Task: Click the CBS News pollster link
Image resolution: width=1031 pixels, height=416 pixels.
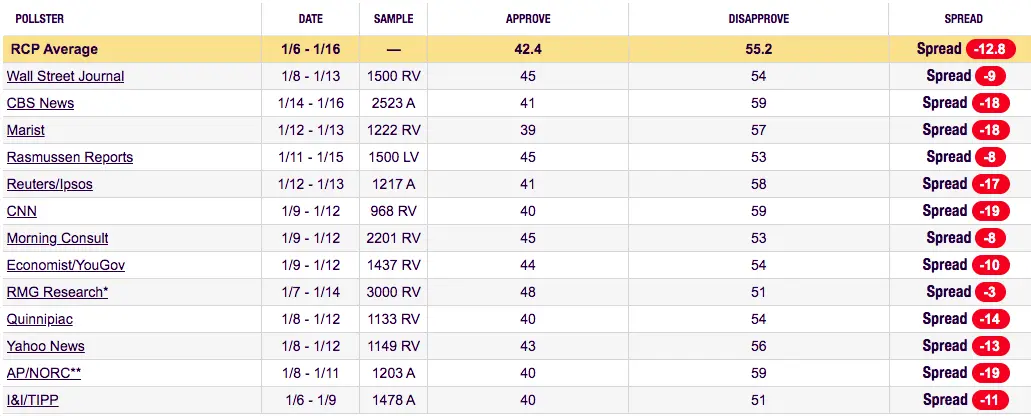Action: [x=40, y=103]
